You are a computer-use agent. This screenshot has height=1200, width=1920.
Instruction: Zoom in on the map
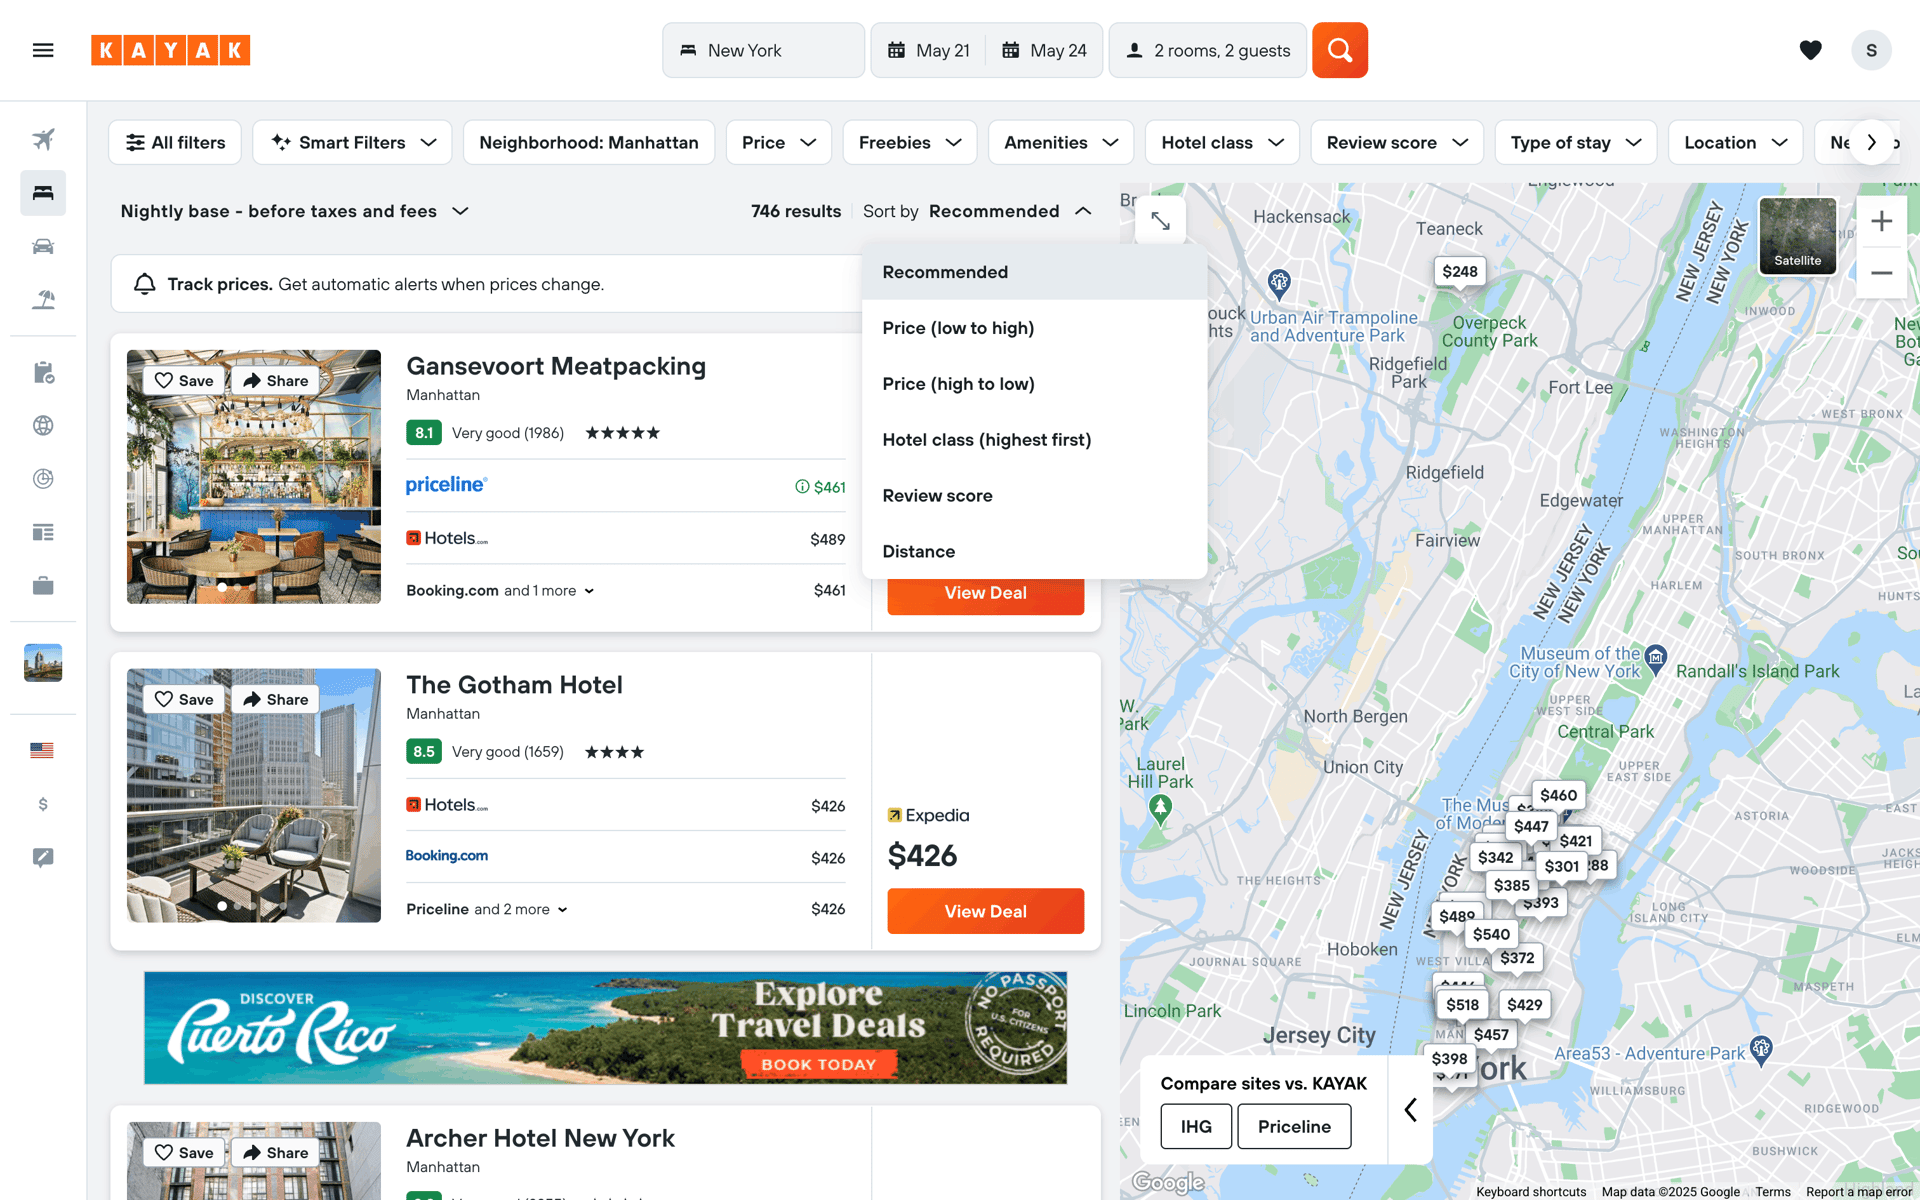[1881, 221]
